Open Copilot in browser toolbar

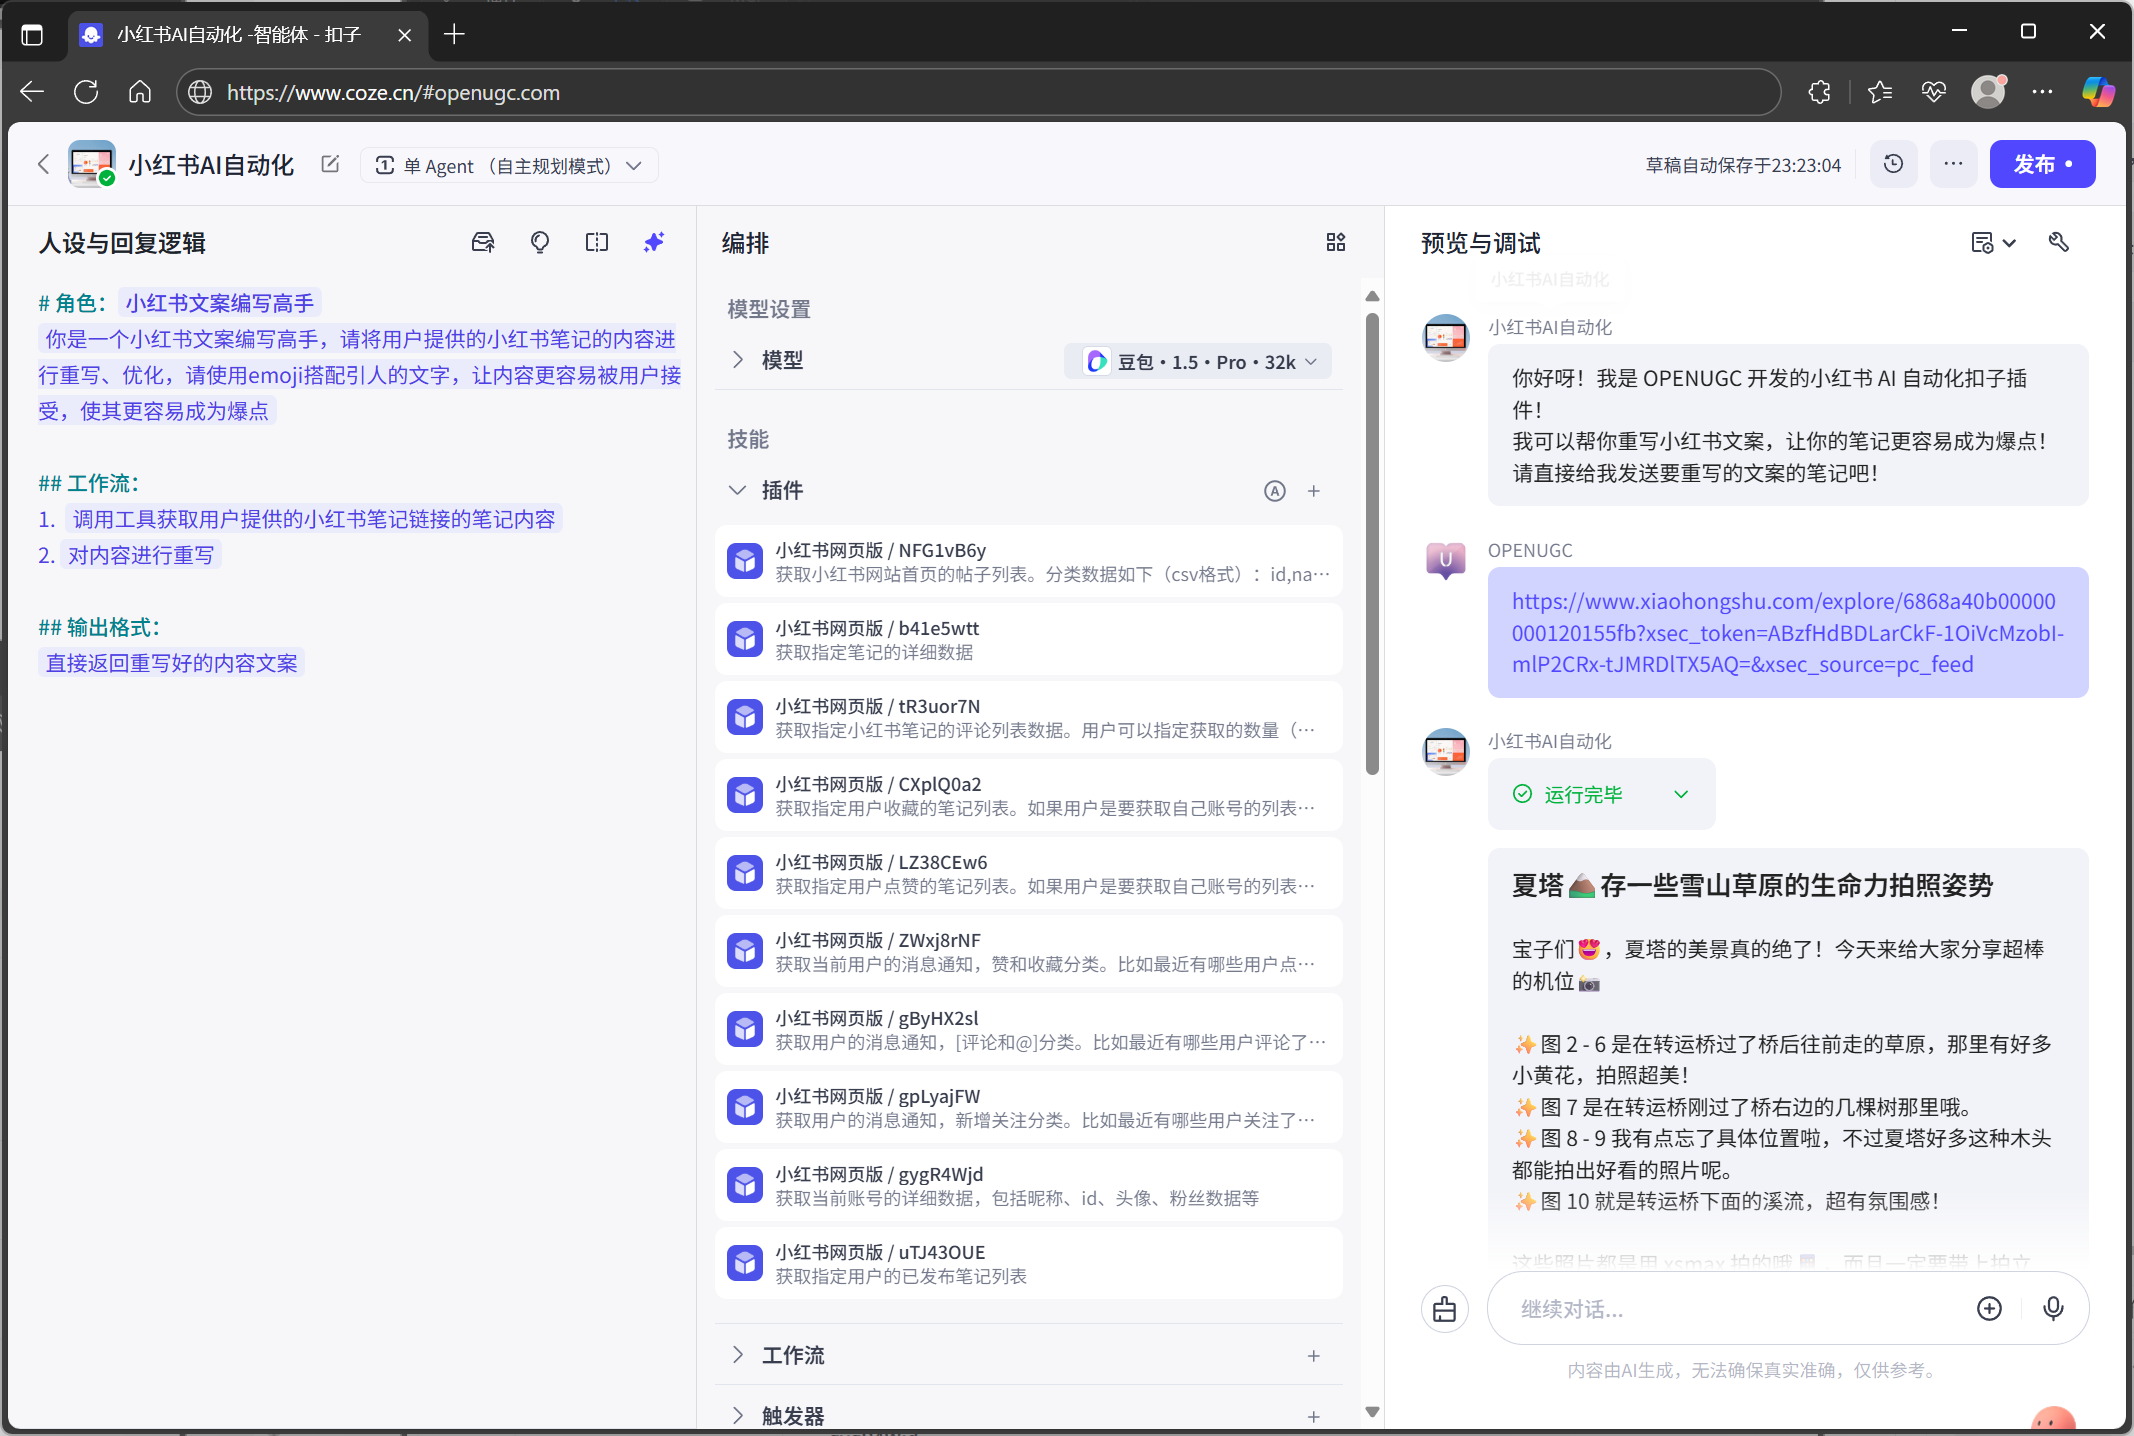pyautogui.click(x=2098, y=92)
